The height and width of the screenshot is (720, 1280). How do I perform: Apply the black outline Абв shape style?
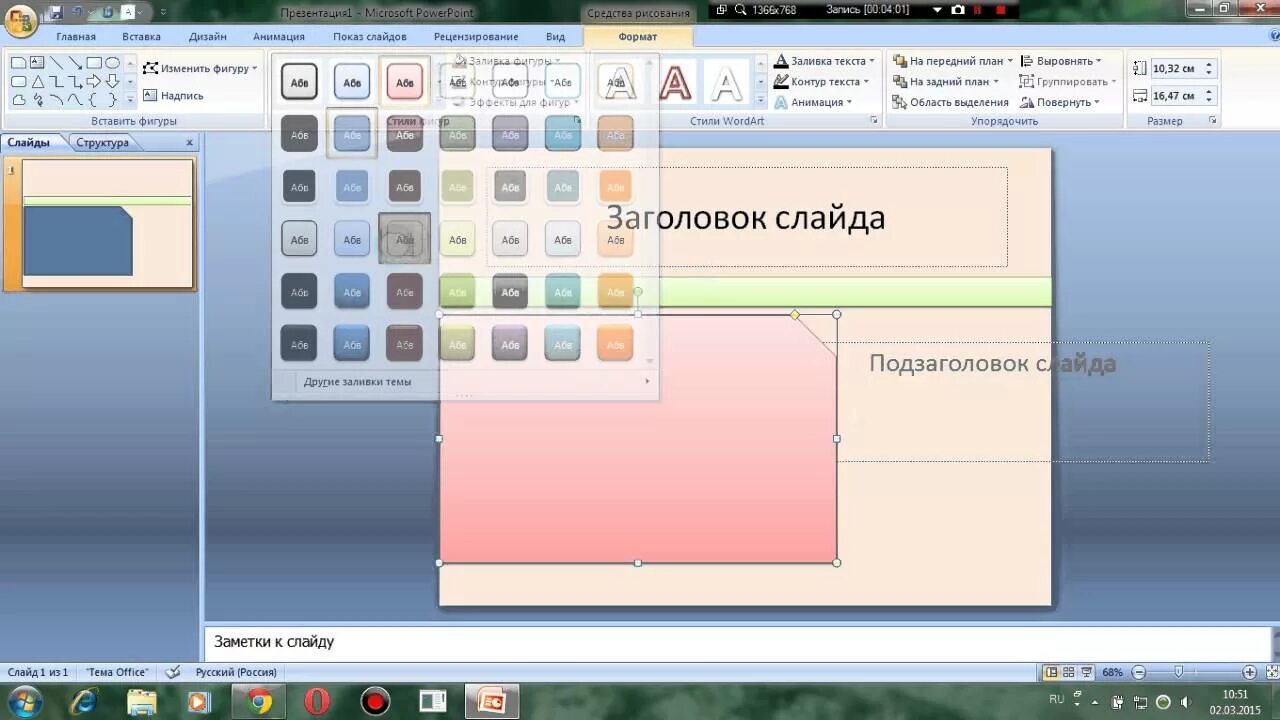pyautogui.click(x=300, y=81)
